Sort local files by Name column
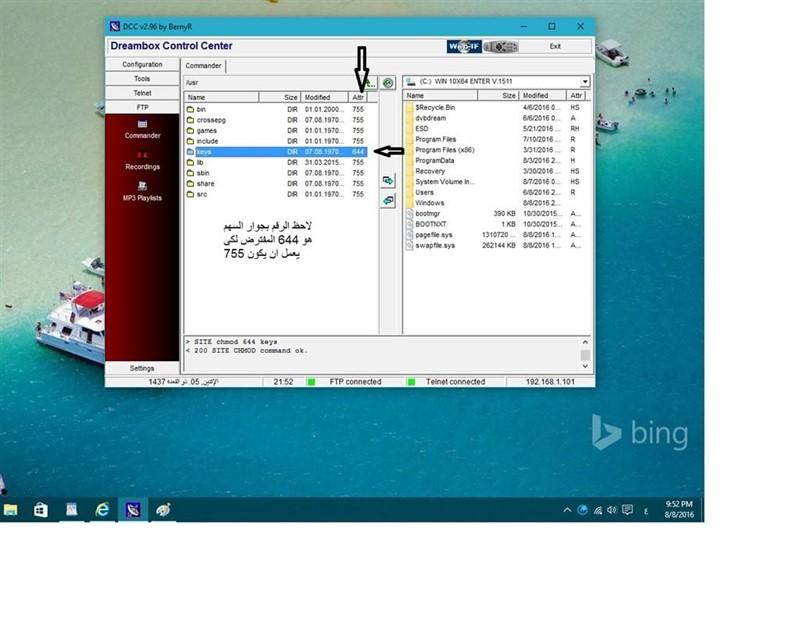Image resolution: width=800 pixels, height=639 pixels. [441, 95]
